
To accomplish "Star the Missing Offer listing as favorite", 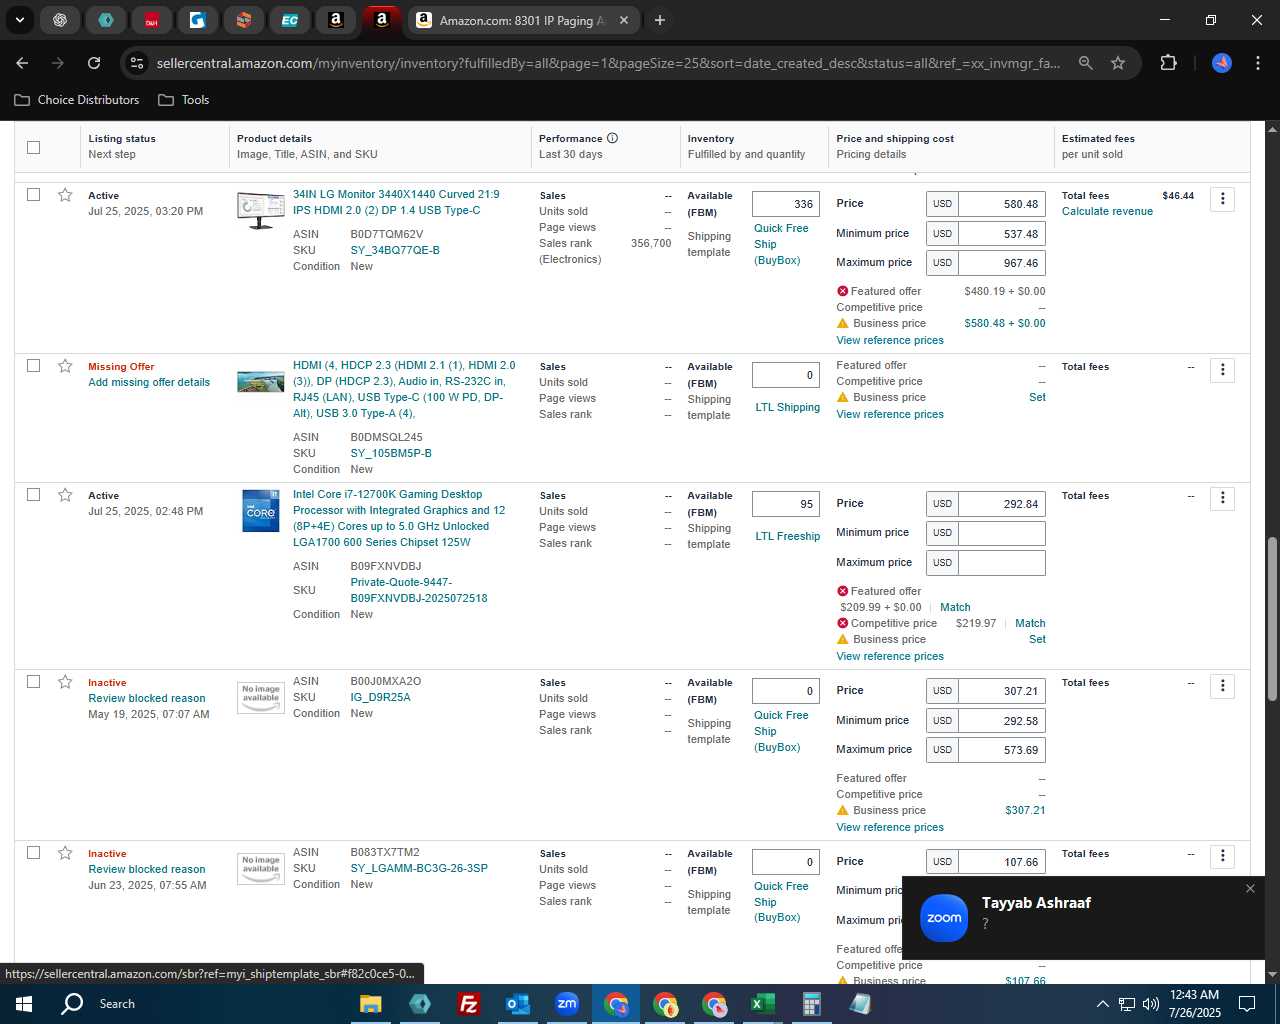I will (65, 366).
